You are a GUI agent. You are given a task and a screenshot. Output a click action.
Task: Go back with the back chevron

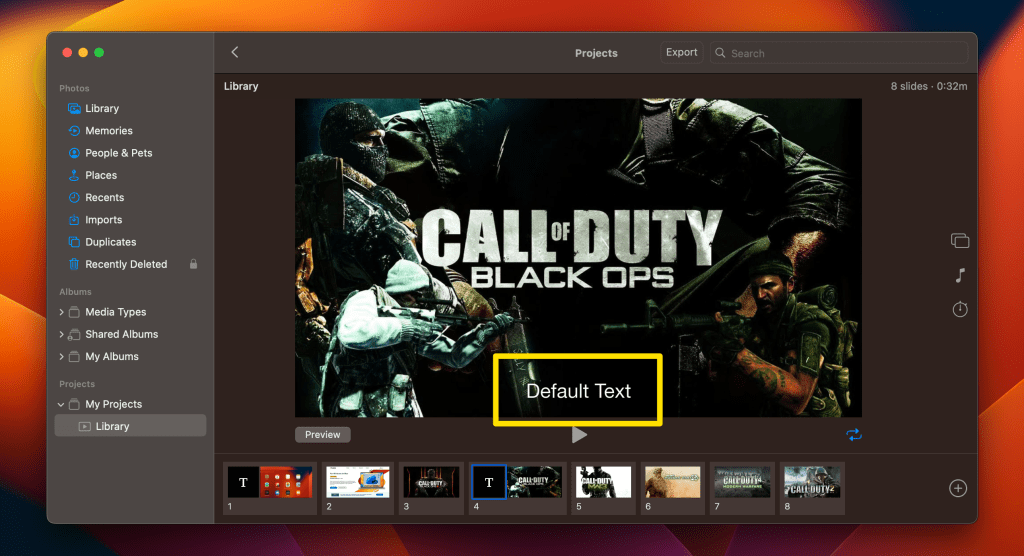tap(235, 52)
